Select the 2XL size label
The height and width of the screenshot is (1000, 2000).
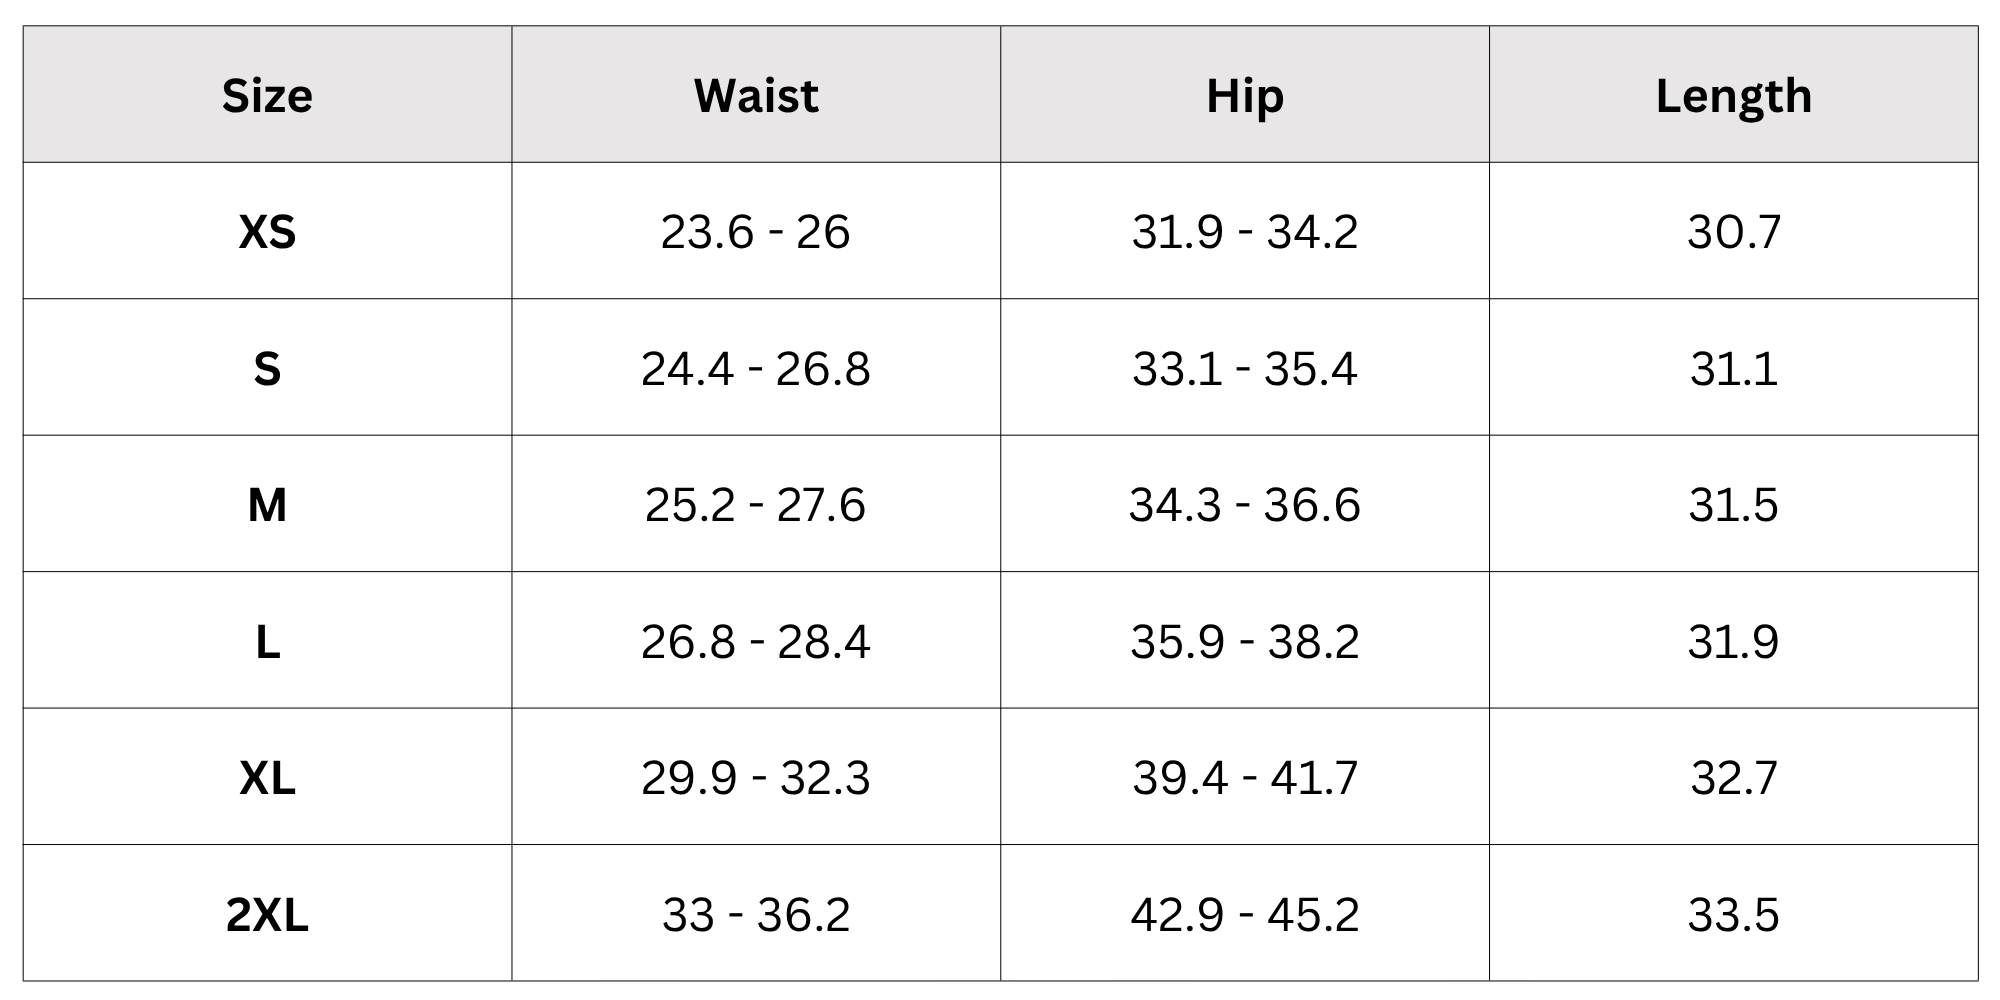[267, 915]
